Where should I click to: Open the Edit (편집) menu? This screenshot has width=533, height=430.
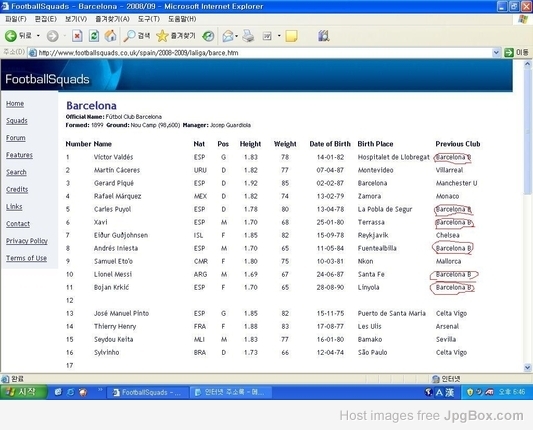click(46, 19)
